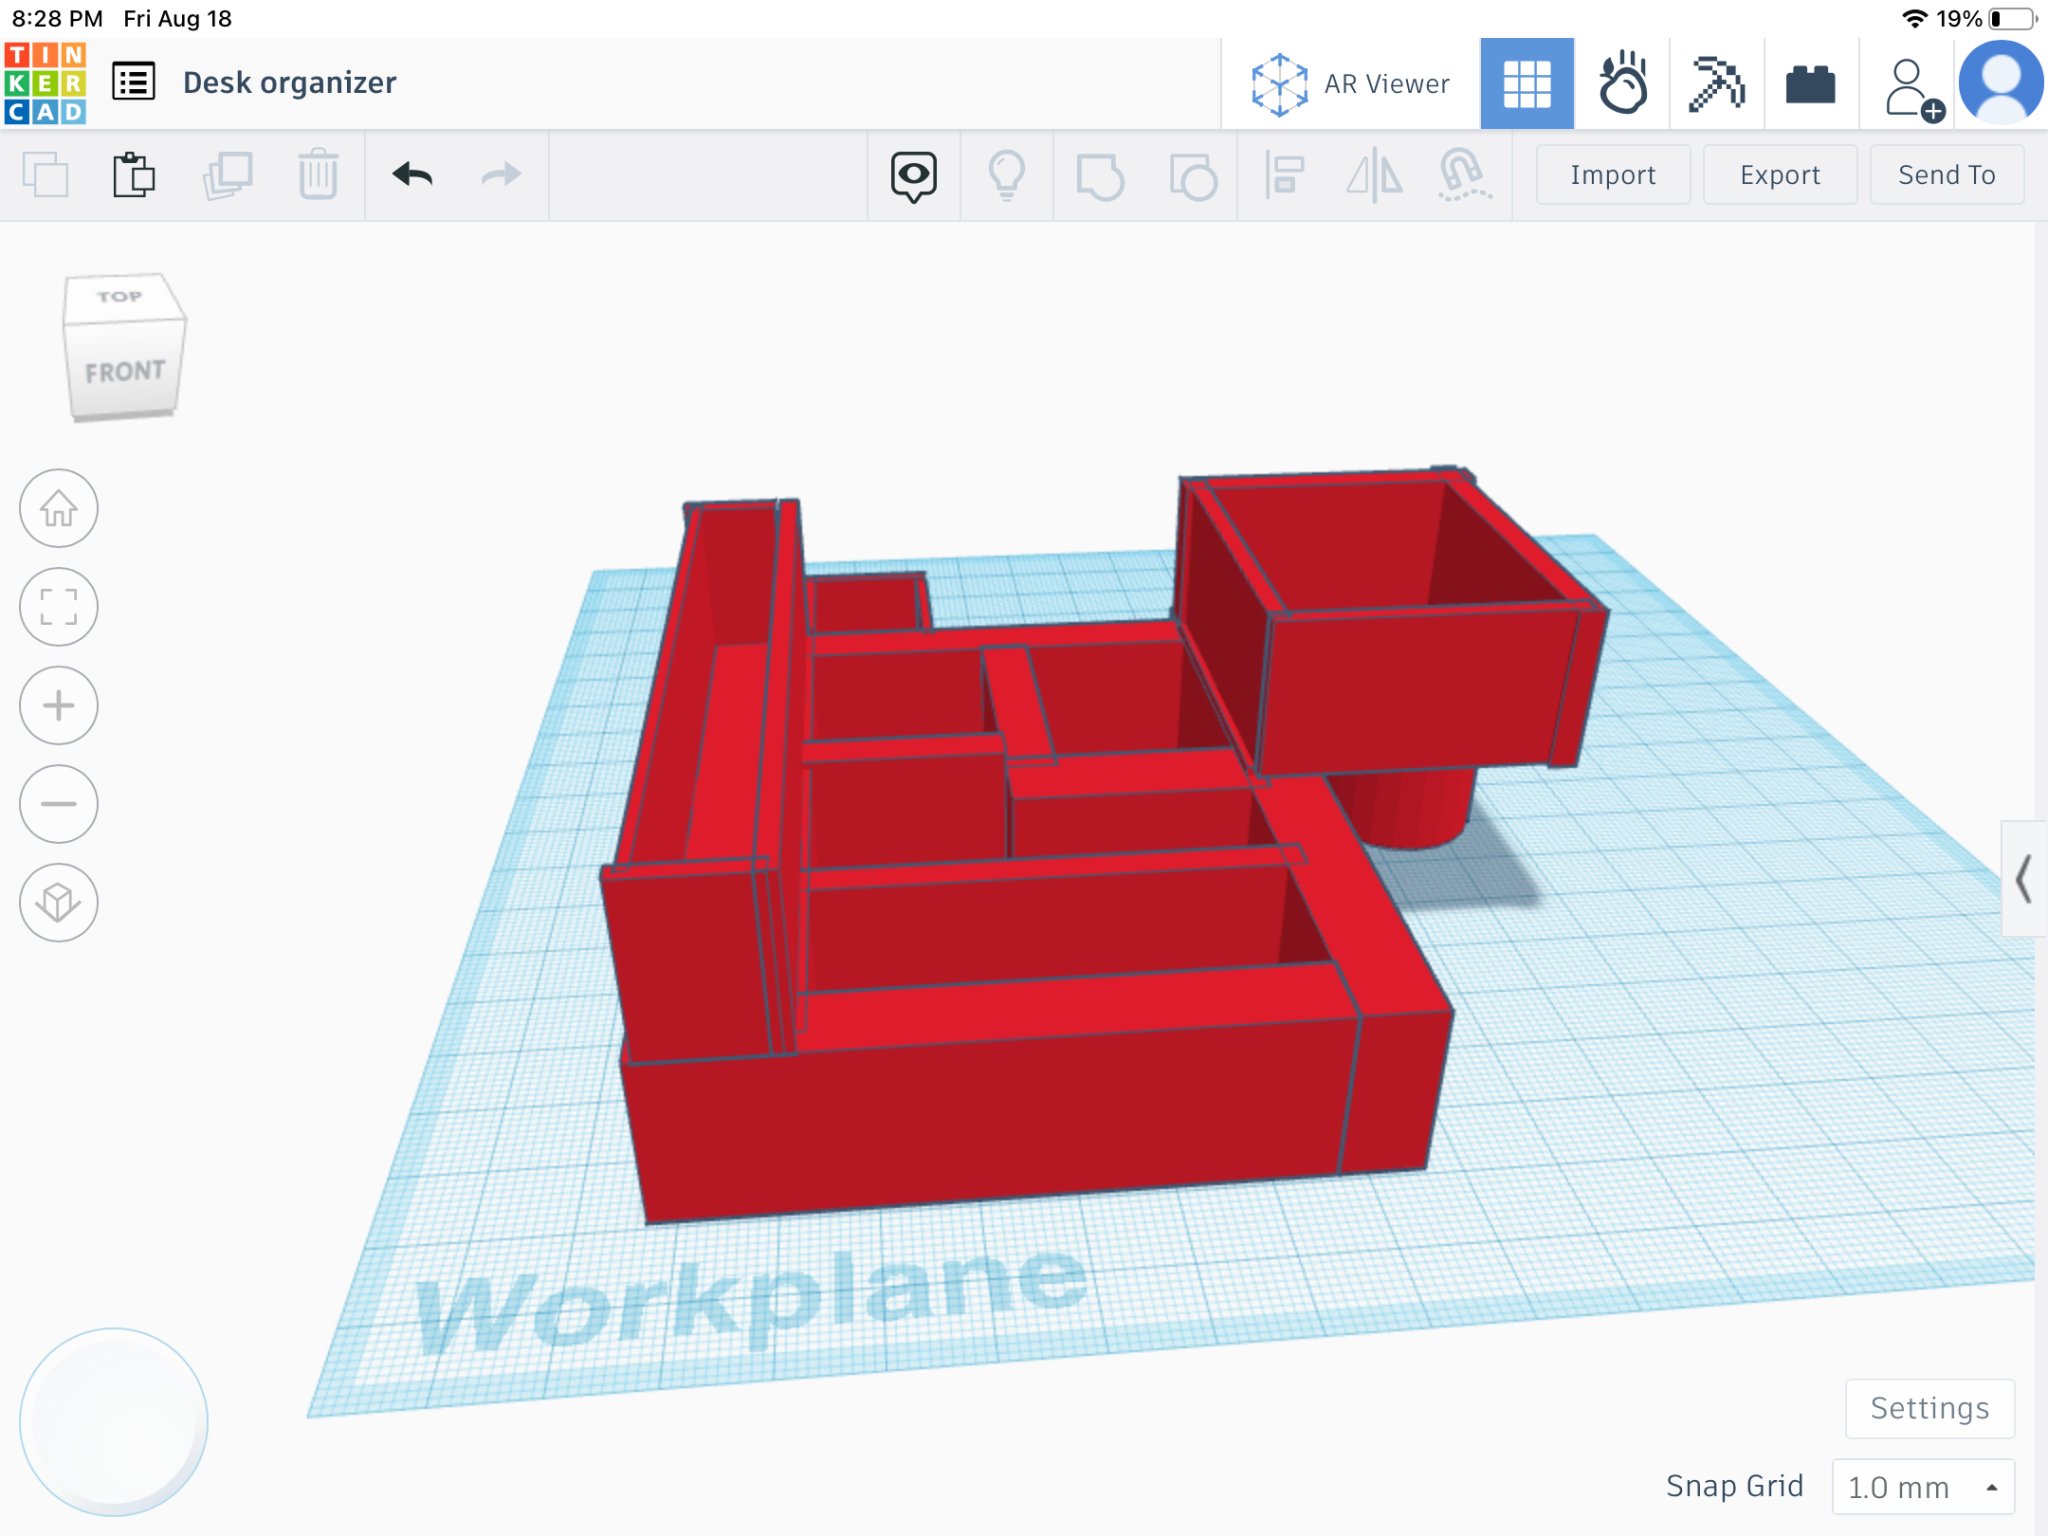
Task: Open the designs list menu icon
Action: coord(134,82)
